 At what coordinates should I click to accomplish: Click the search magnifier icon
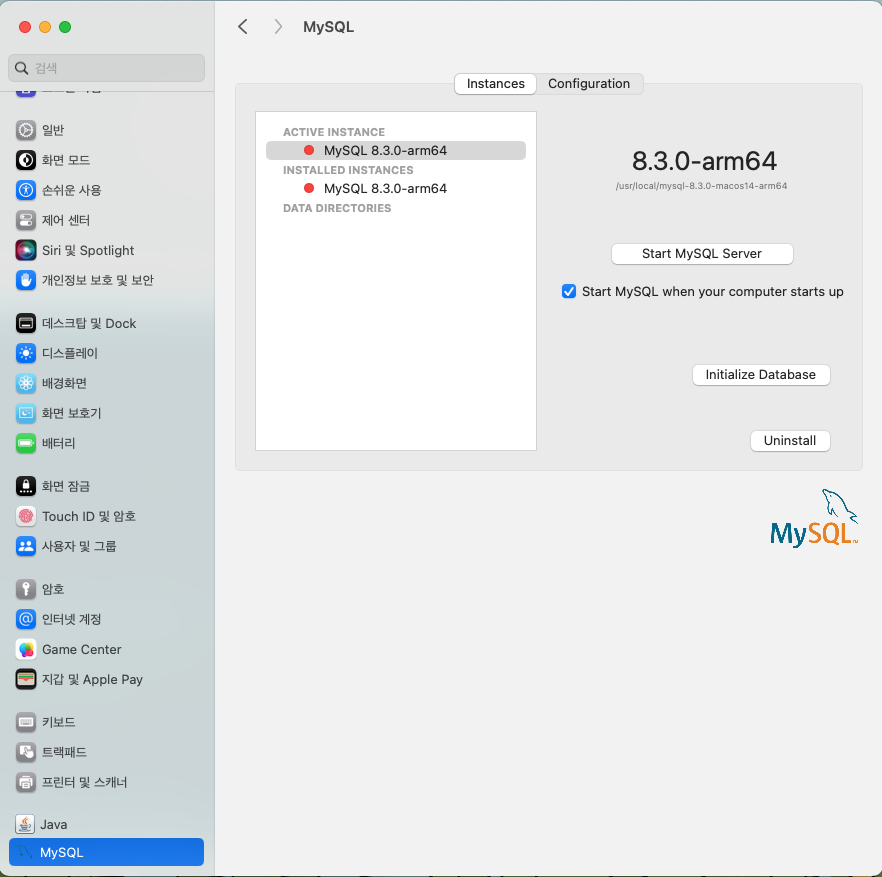click(x=21, y=68)
